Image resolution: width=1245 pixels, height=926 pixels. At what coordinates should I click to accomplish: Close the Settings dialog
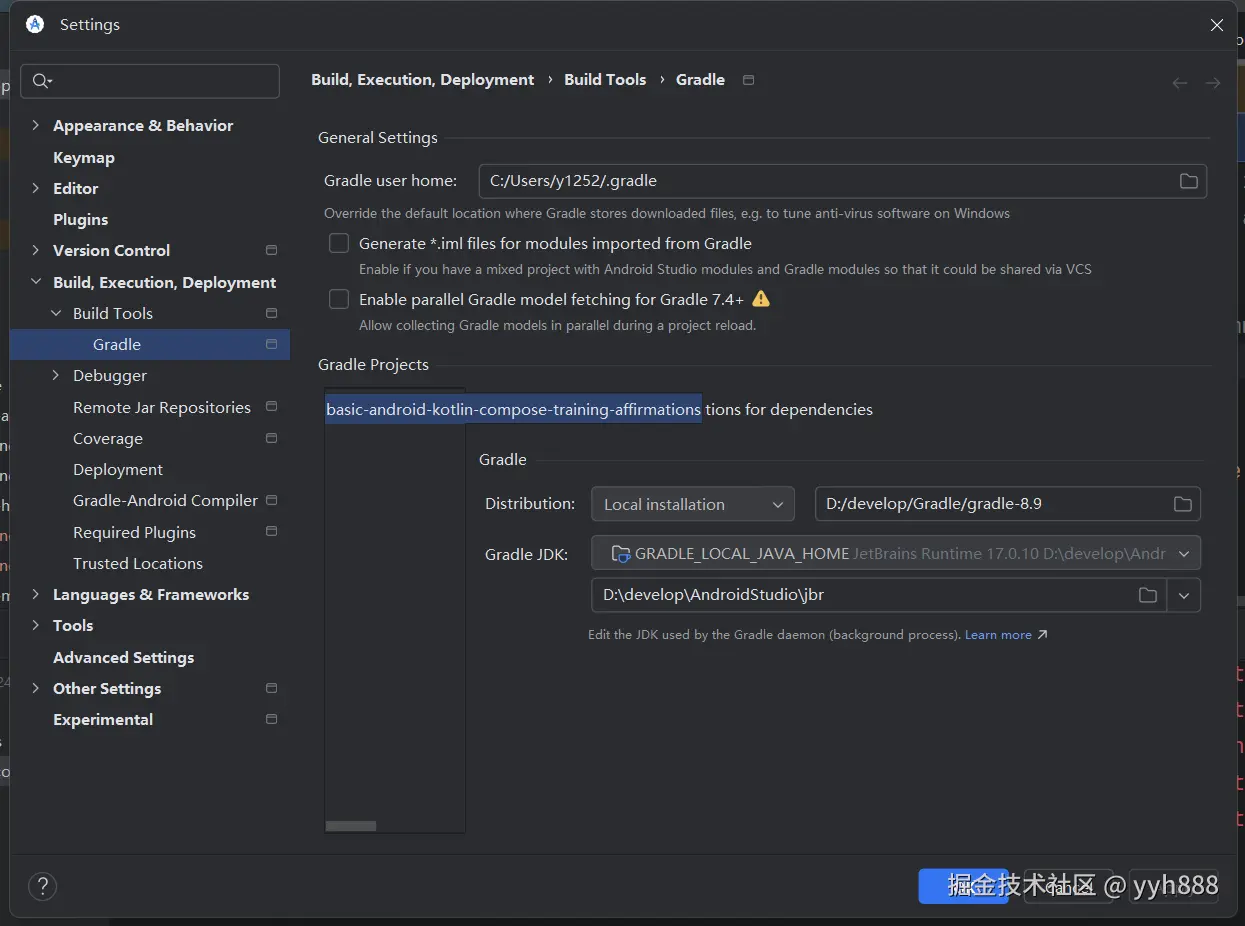click(x=1217, y=25)
